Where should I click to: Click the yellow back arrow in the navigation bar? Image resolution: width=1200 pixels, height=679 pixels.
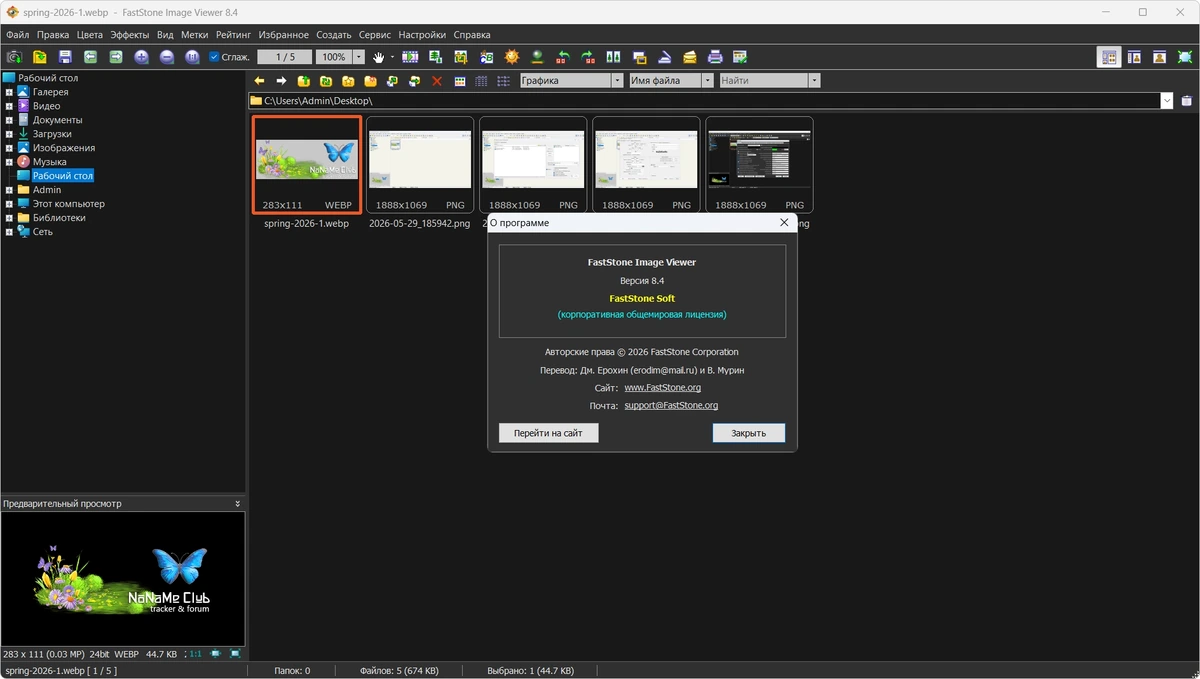pos(259,81)
